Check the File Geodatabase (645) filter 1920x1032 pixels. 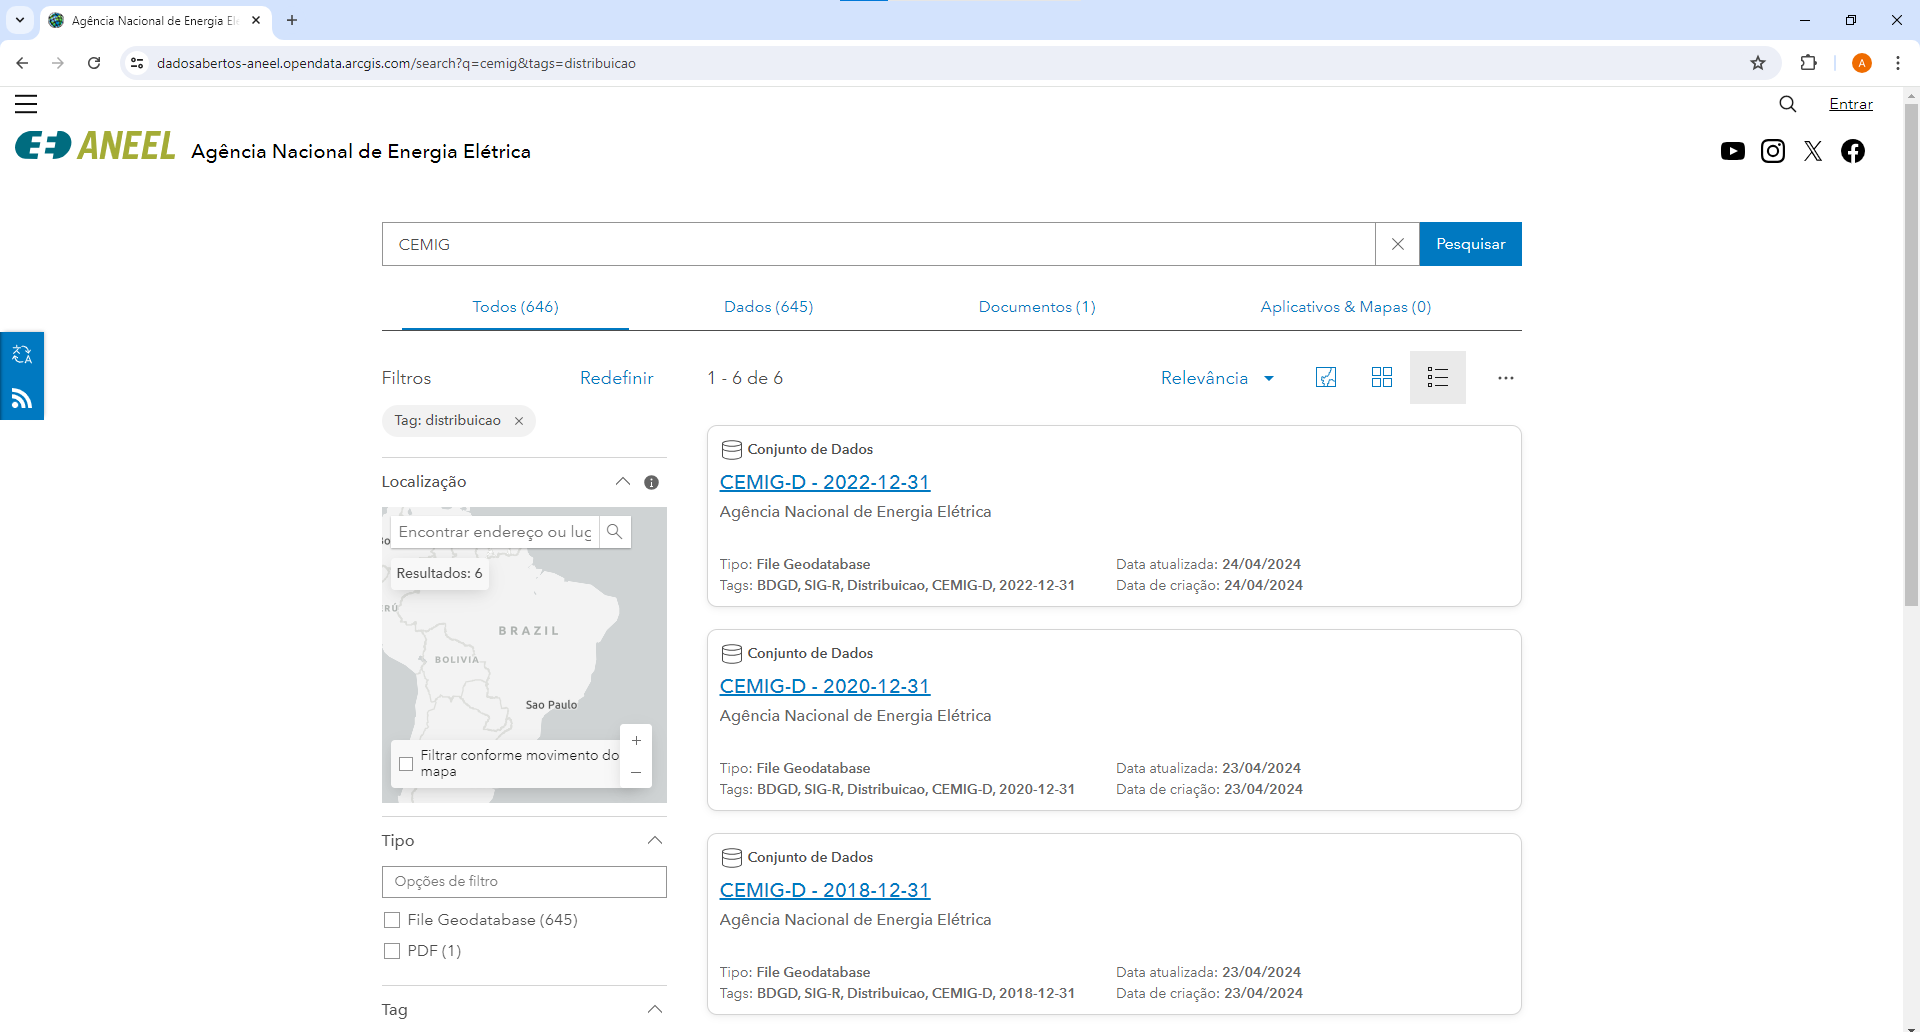[392, 920]
